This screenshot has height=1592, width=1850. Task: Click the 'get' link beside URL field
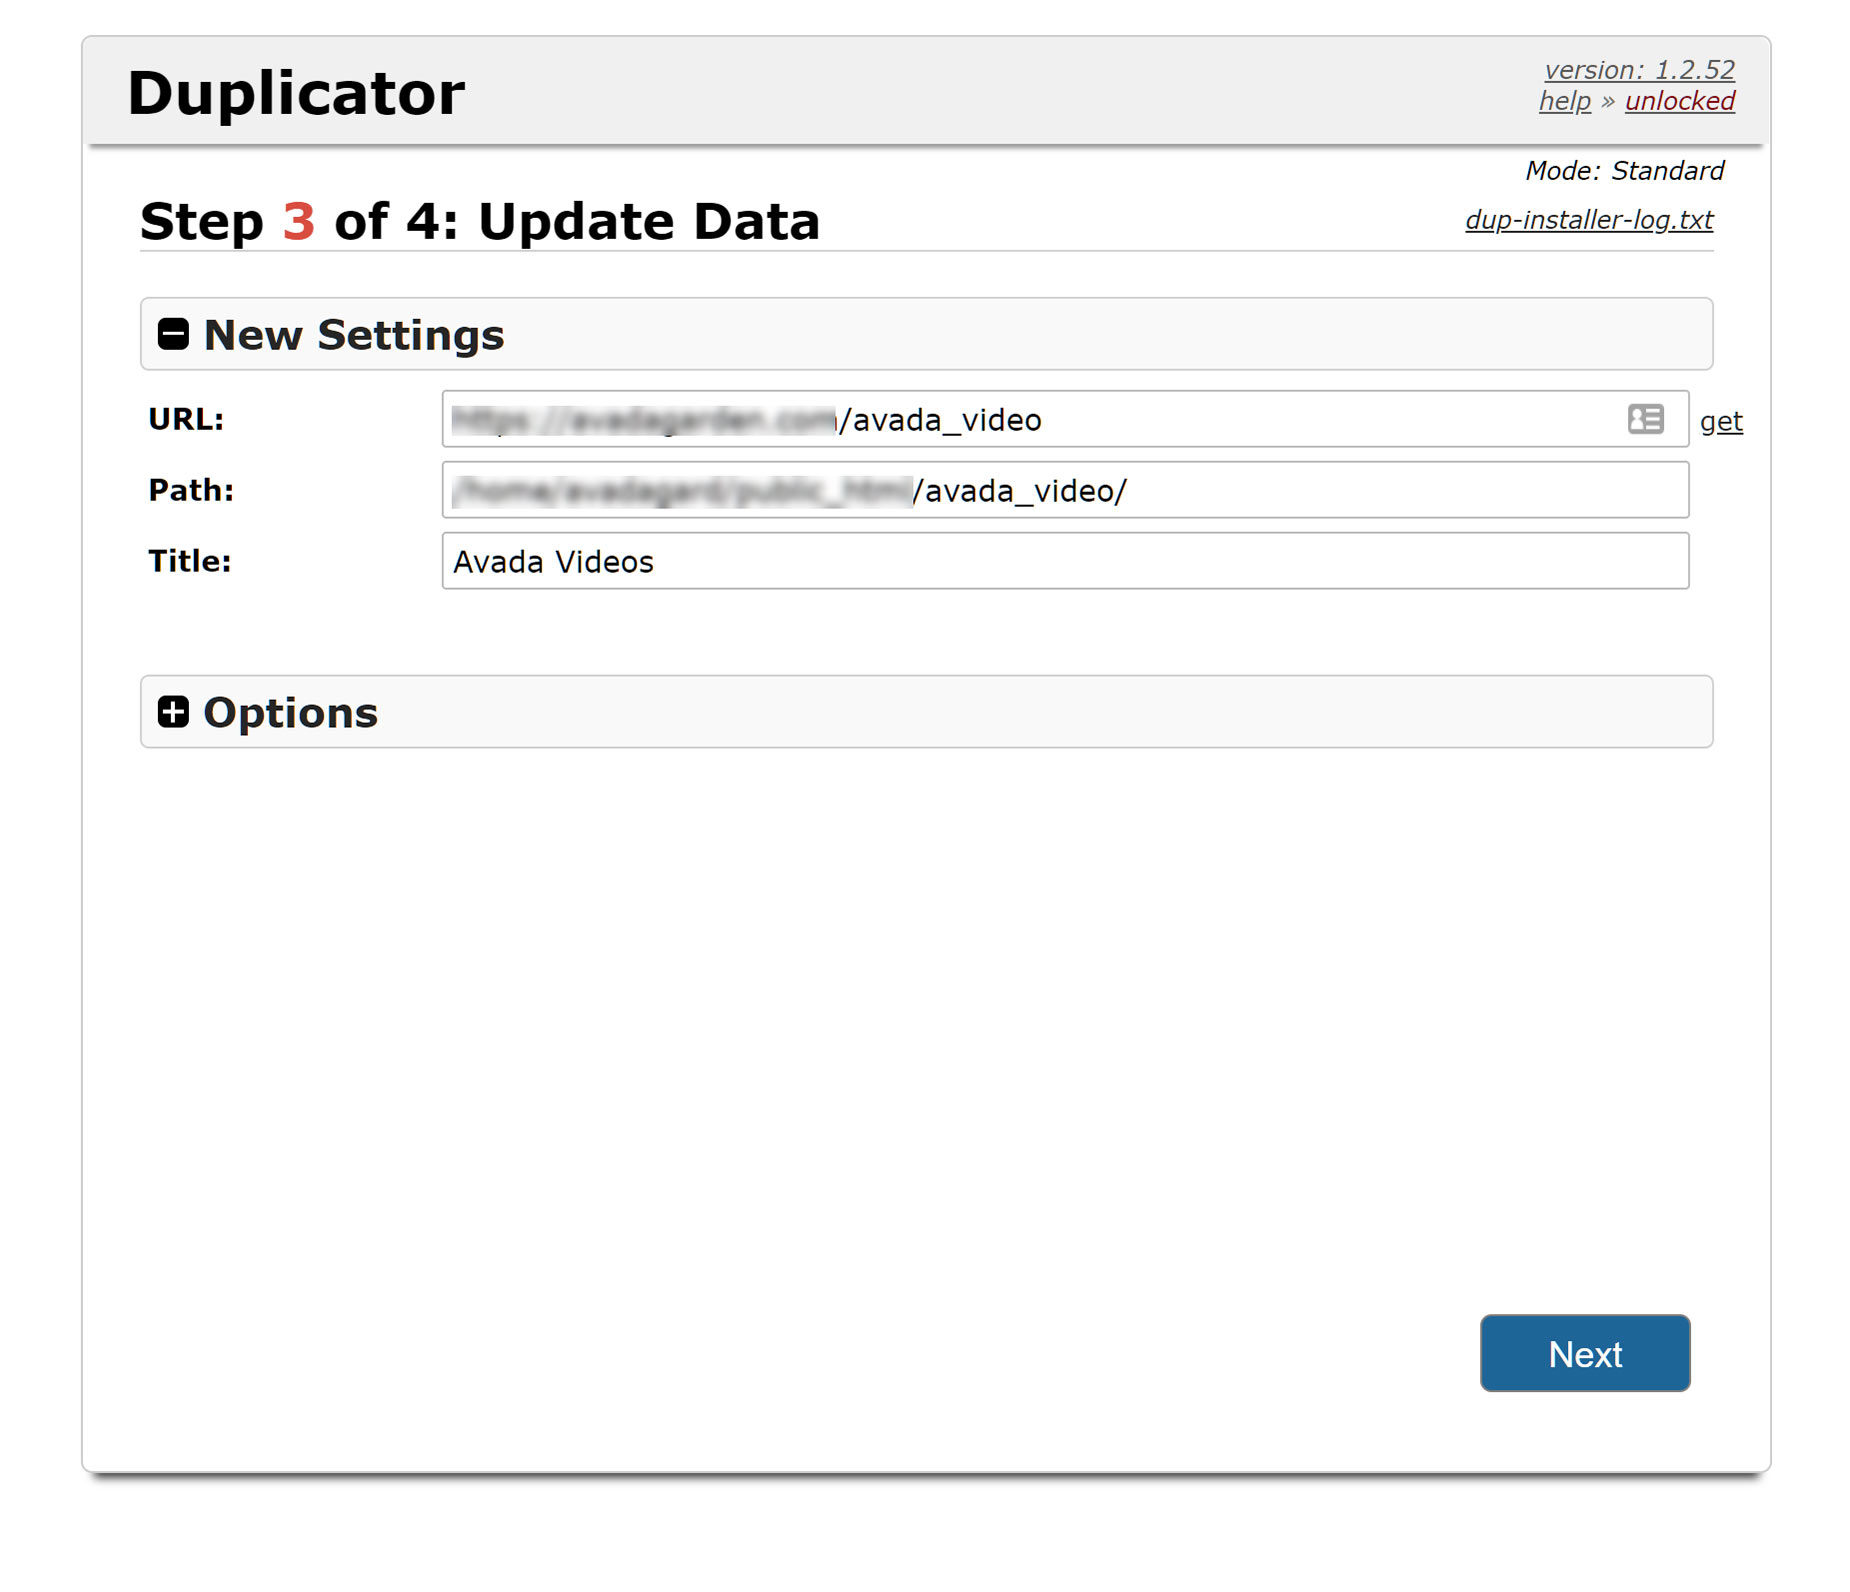coord(1721,421)
